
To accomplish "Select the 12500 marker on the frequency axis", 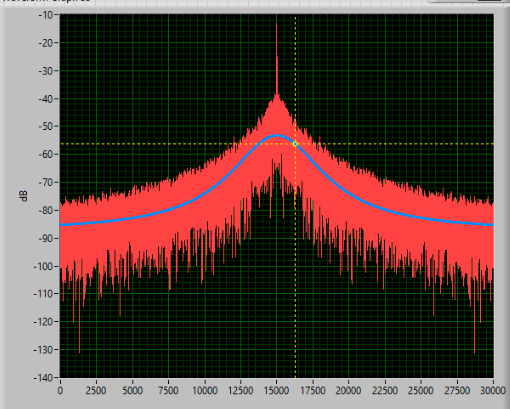I will (x=241, y=390).
